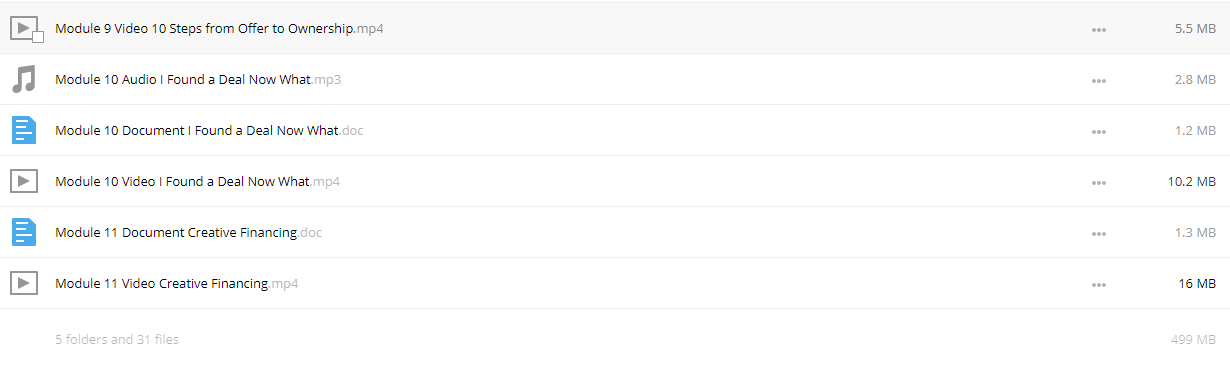Click the music note icon for Module 10 Audio
Screen dimensions: 1230x380
(24, 79)
